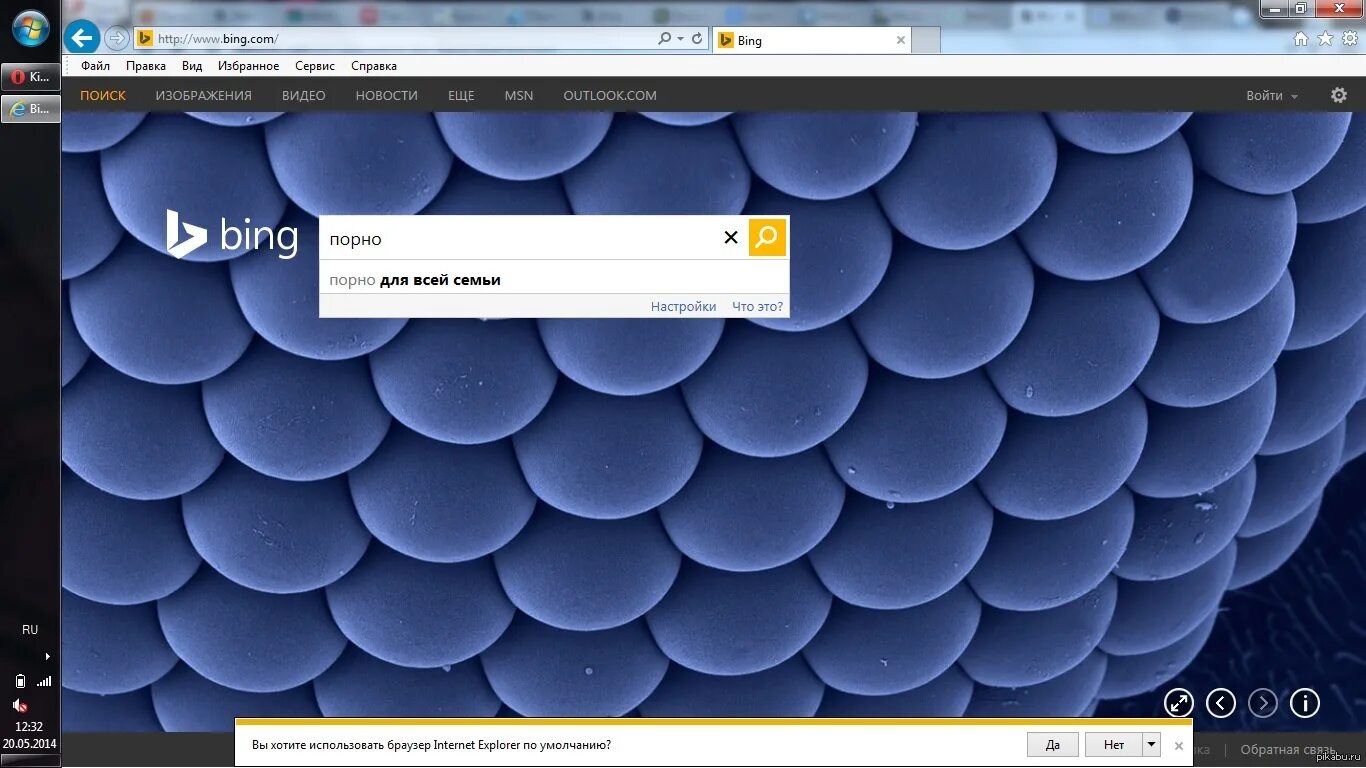
Task: Switch to the Opera taskbar button
Action: (30, 77)
